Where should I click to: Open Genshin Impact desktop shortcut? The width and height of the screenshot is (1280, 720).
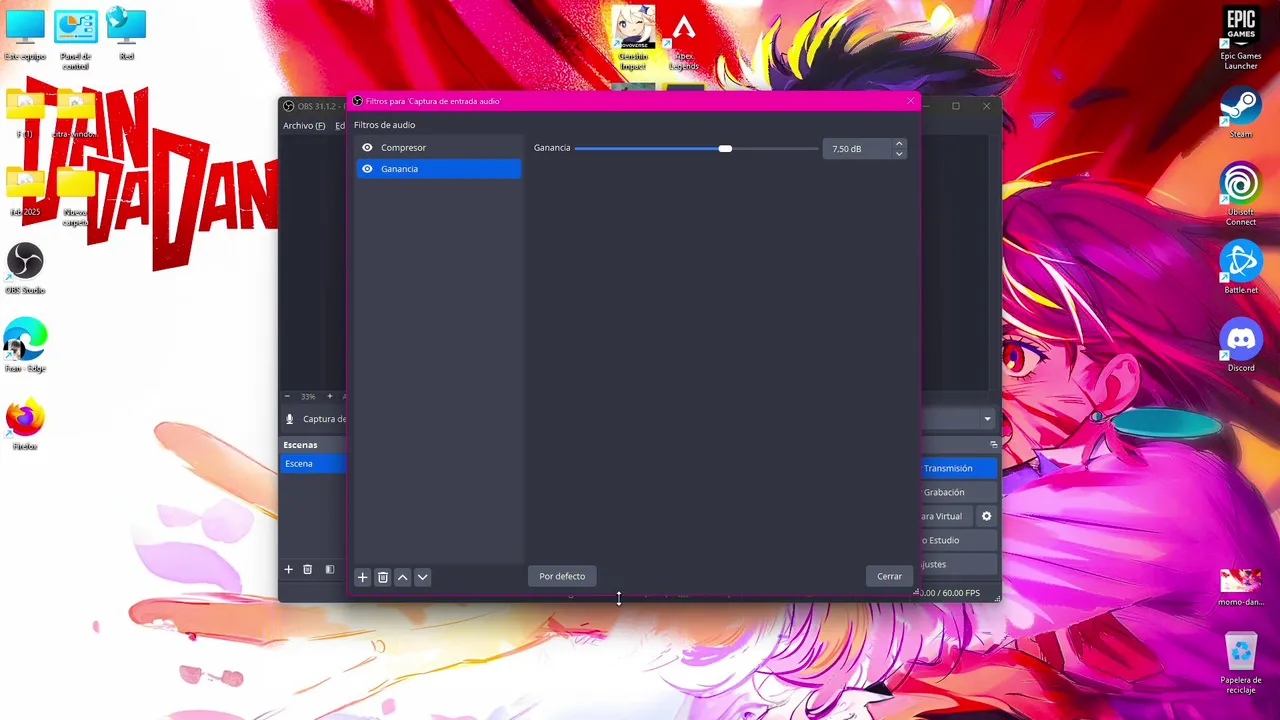coord(633,38)
